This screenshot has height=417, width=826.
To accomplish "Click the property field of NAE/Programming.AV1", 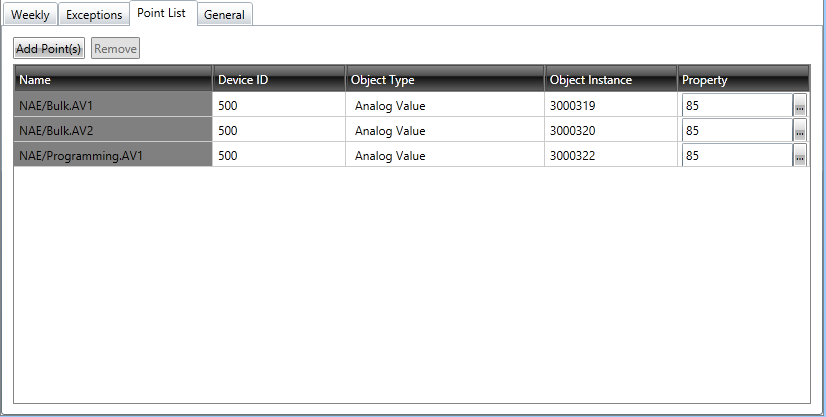I will (x=737, y=155).
